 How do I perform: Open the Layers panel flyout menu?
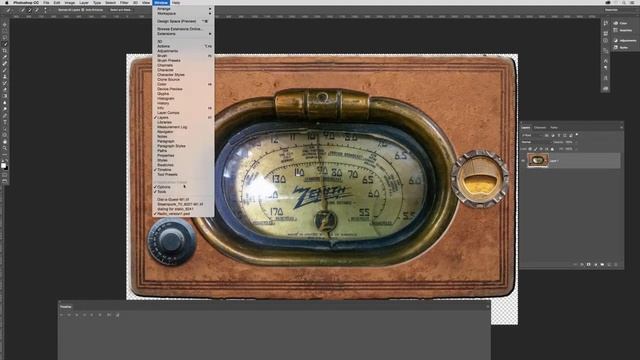(x=621, y=128)
